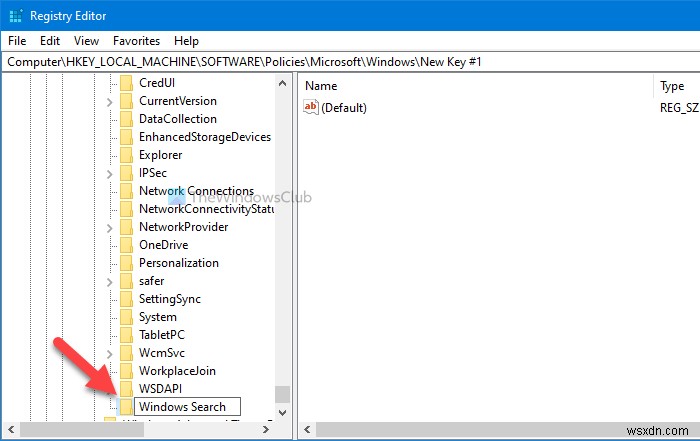This screenshot has height=441, width=700.
Task: Click the System folder icon
Action: pyautogui.click(x=126, y=317)
